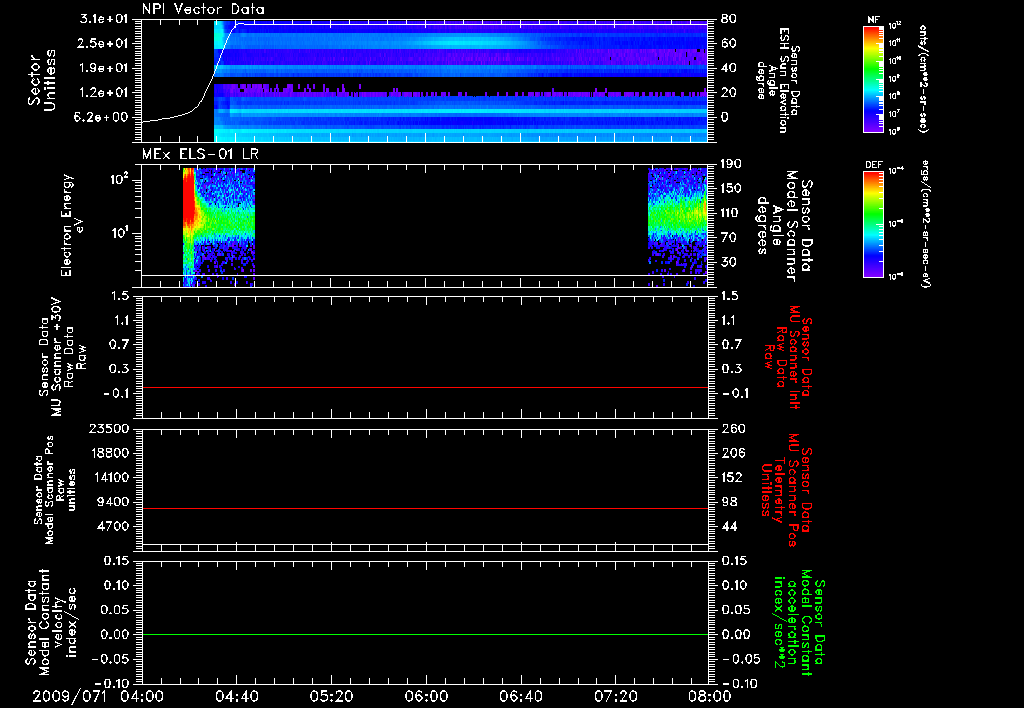Click the '06:40' time tick label
This screenshot has height=708, width=1024.
(x=520, y=696)
